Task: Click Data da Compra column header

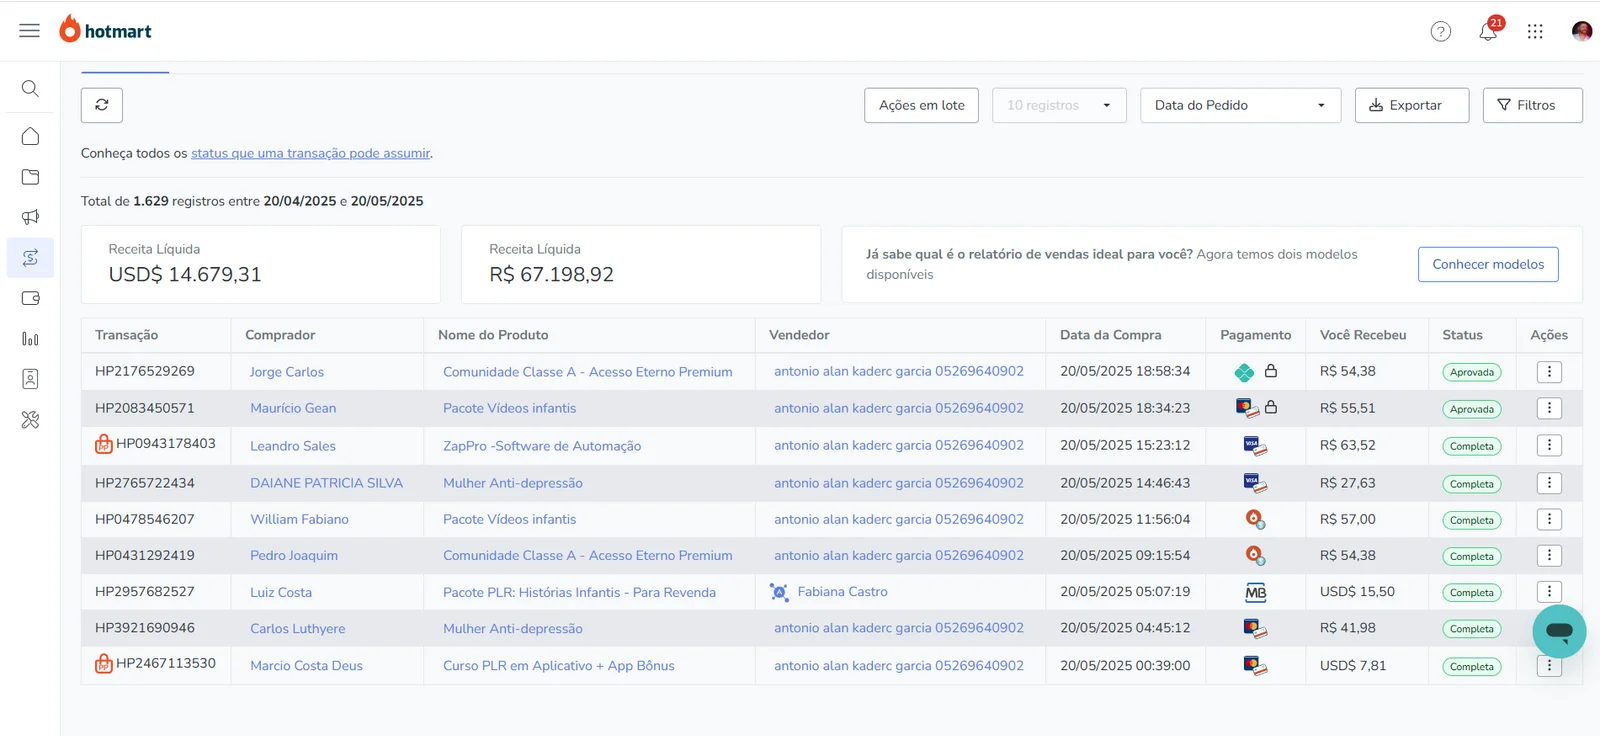Action: point(1110,335)
